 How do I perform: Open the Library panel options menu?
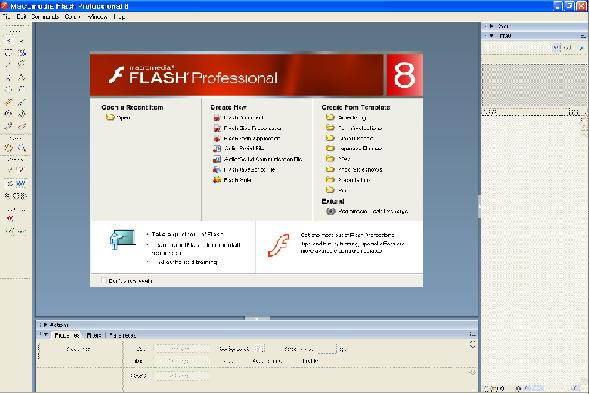[583, 36]
